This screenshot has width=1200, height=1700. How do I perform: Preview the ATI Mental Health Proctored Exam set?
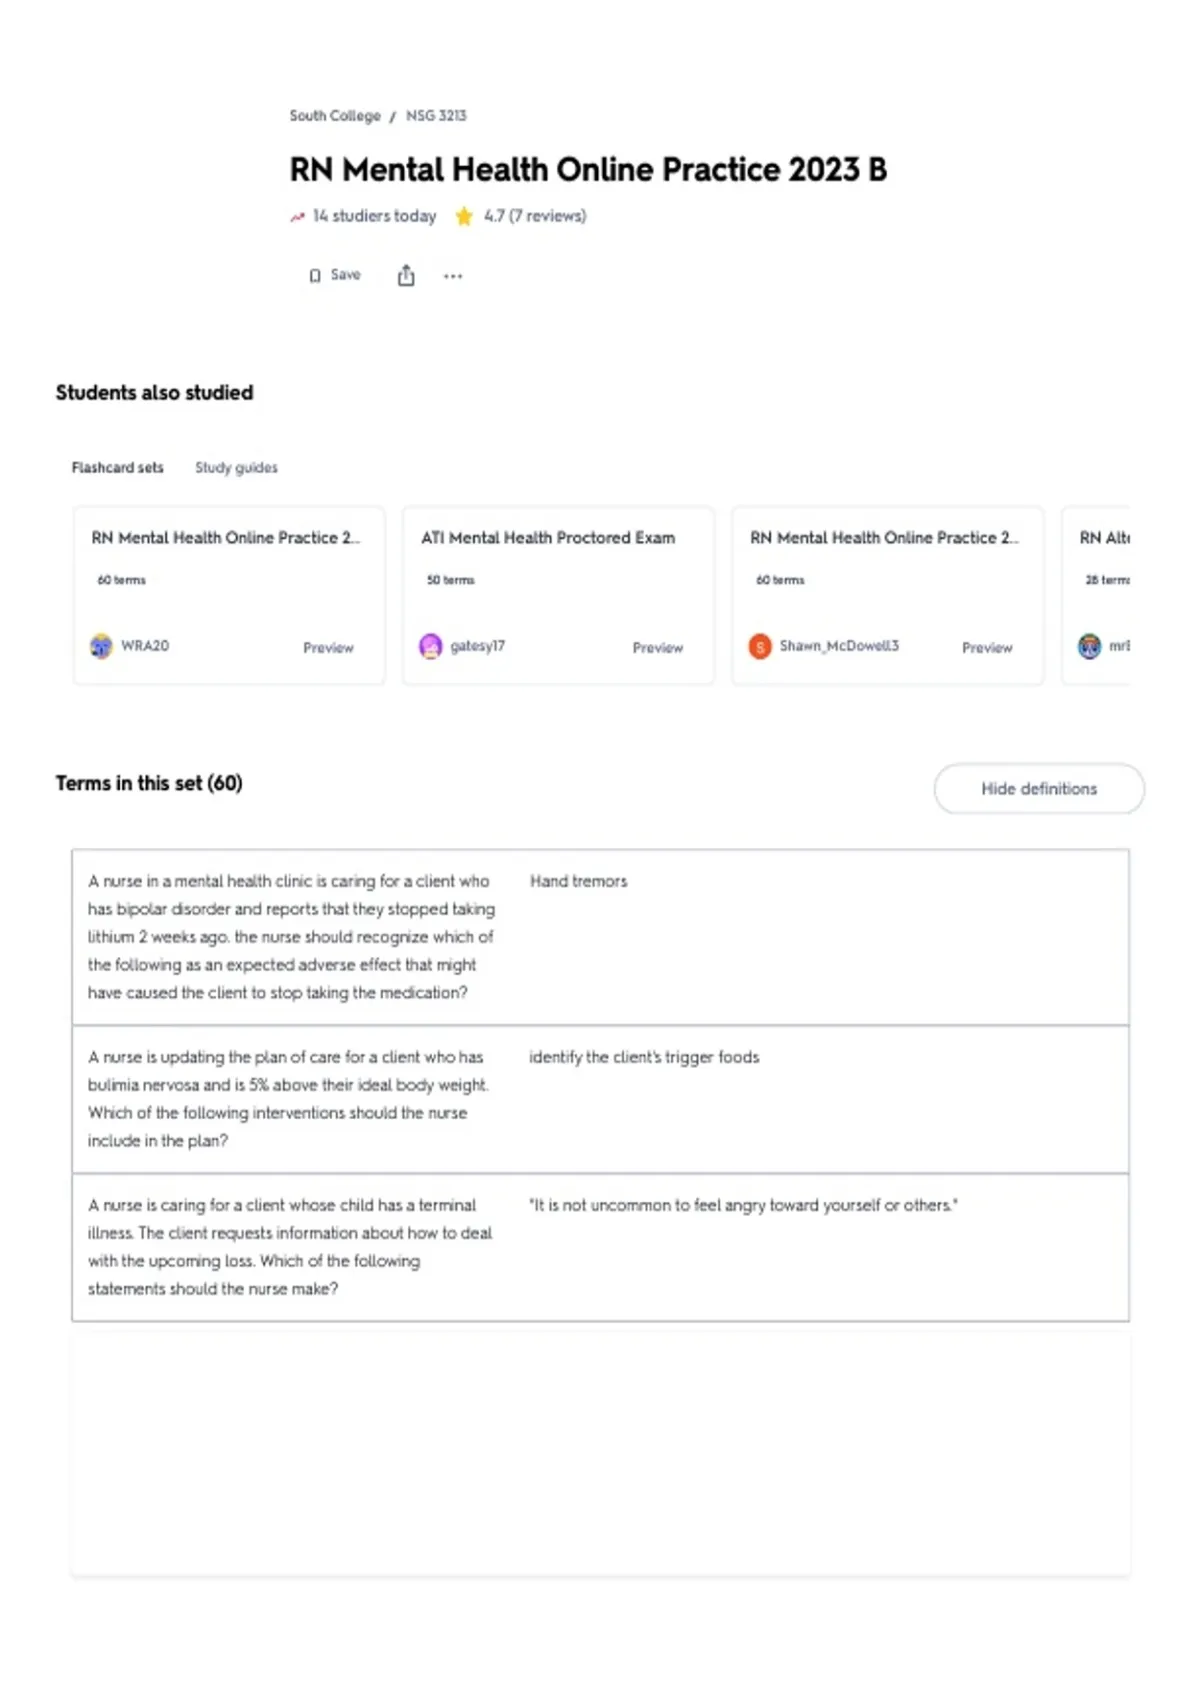(x=657, y=648)
